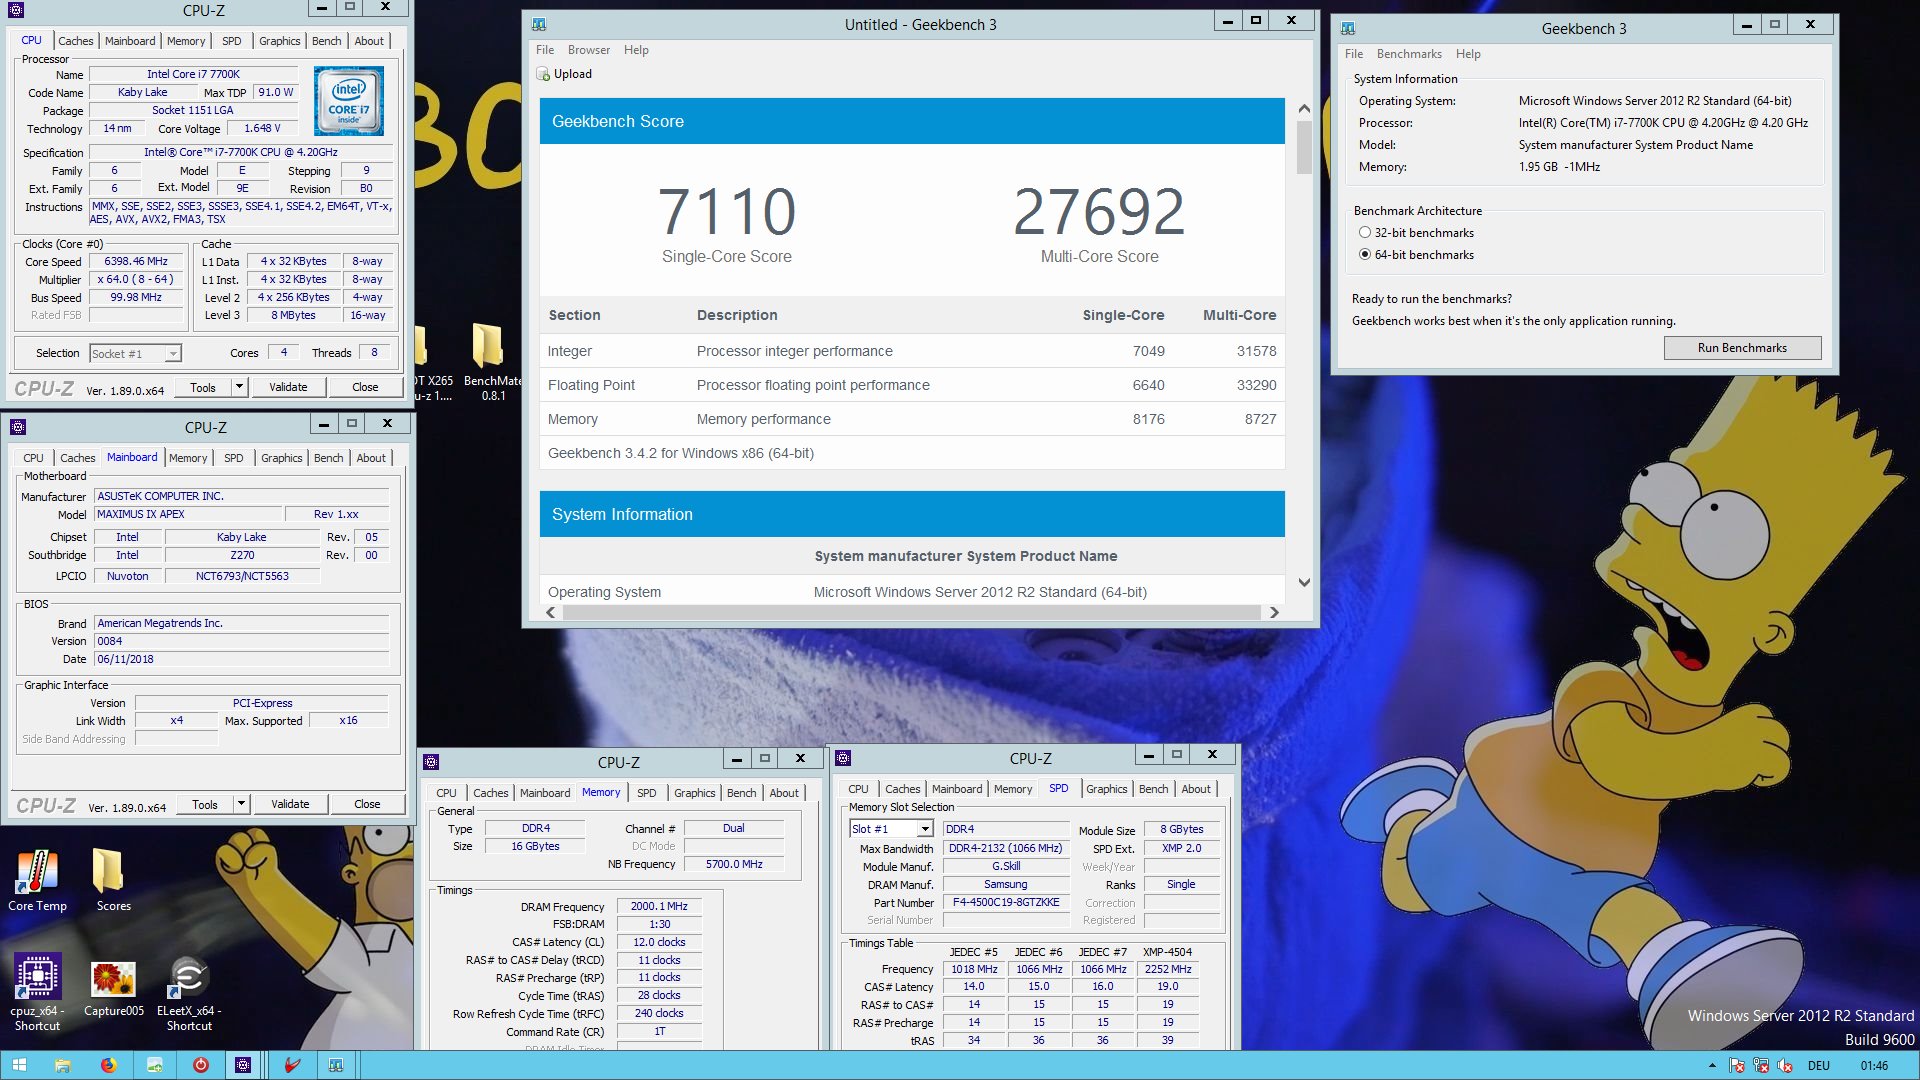Open the Mainboard tab in the SPD CPU-Z window
1920x1080 pixels.
[x=957, y=789]
